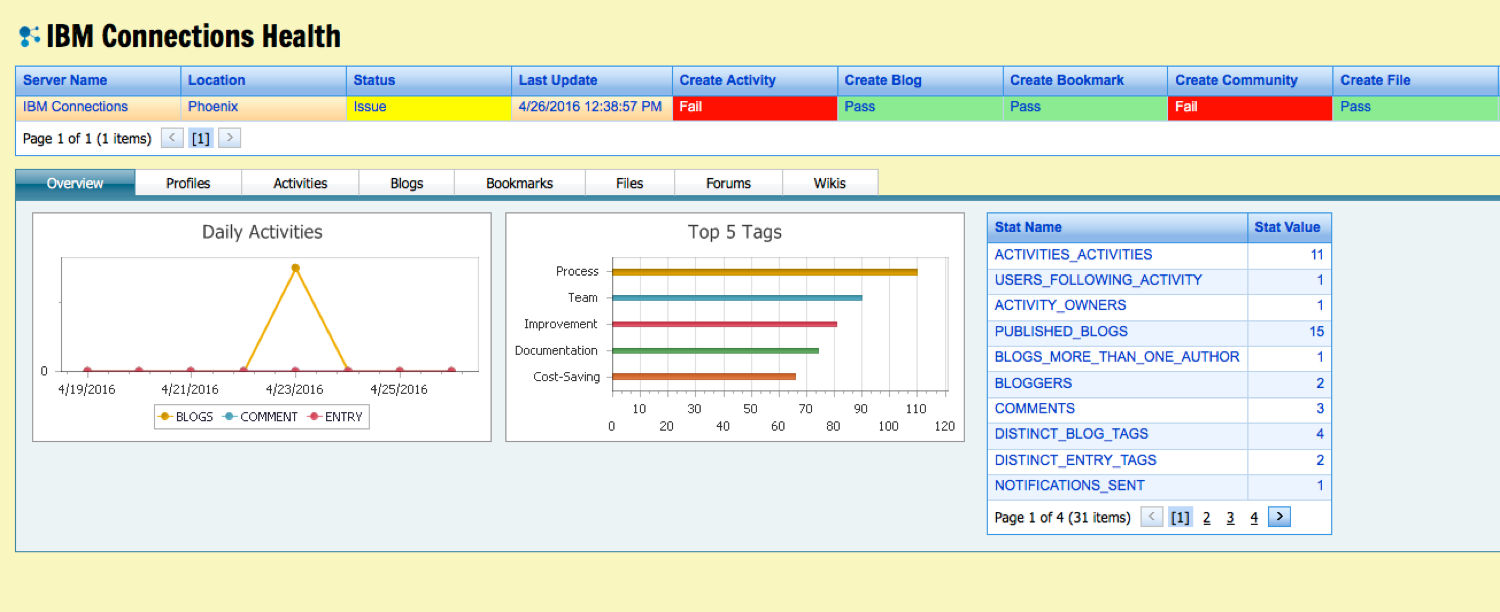
Task: Click Create Blog column header
Action: (920, 80)
